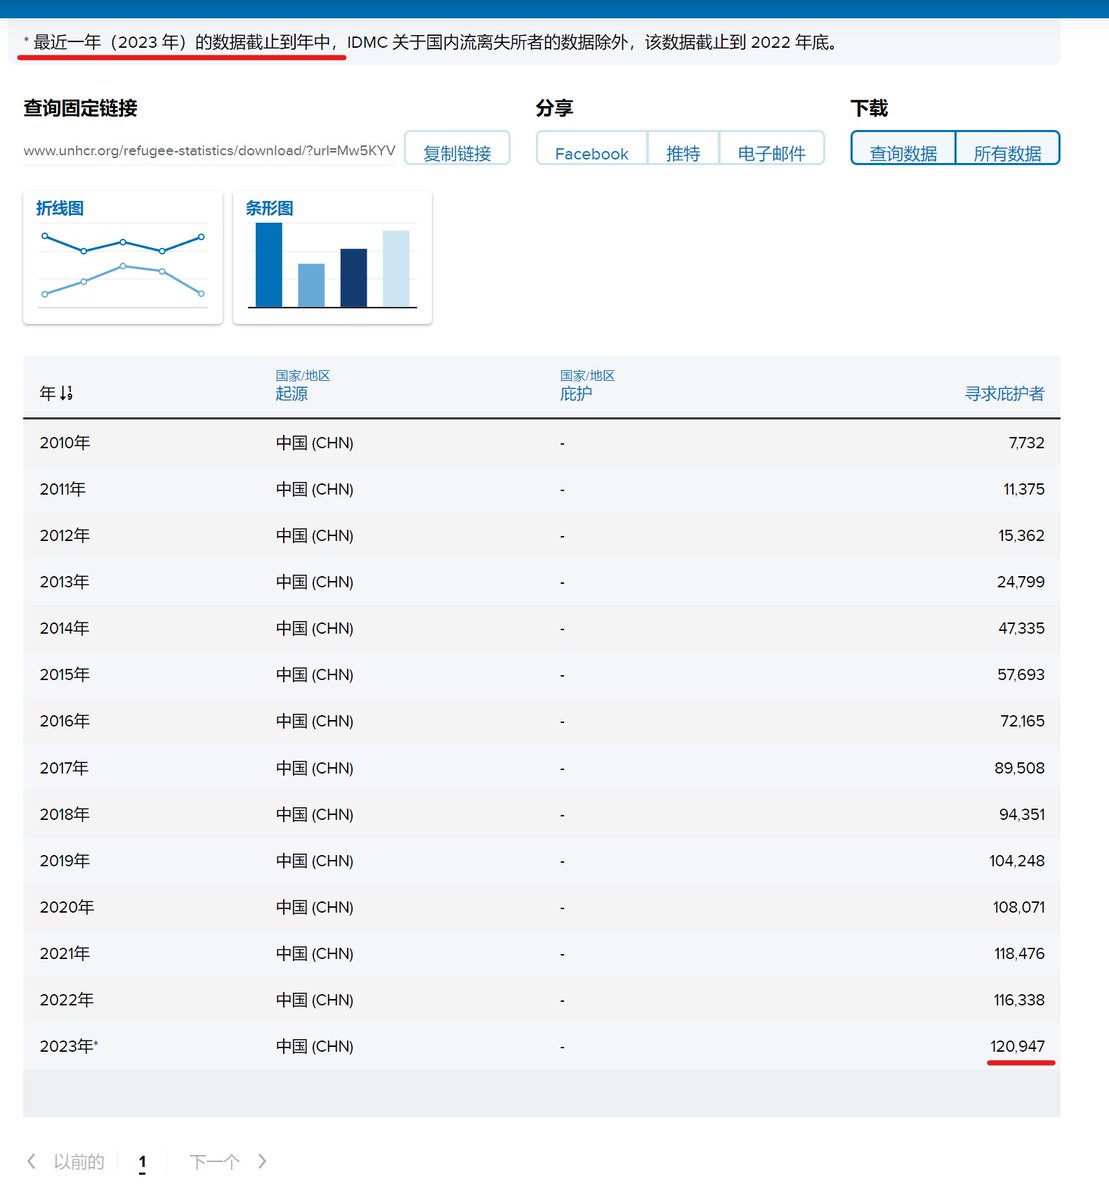This screenshot has width=1109, height=1200.
Task: Click the next-page chevron arrow icon
Action: point(262,1161)
